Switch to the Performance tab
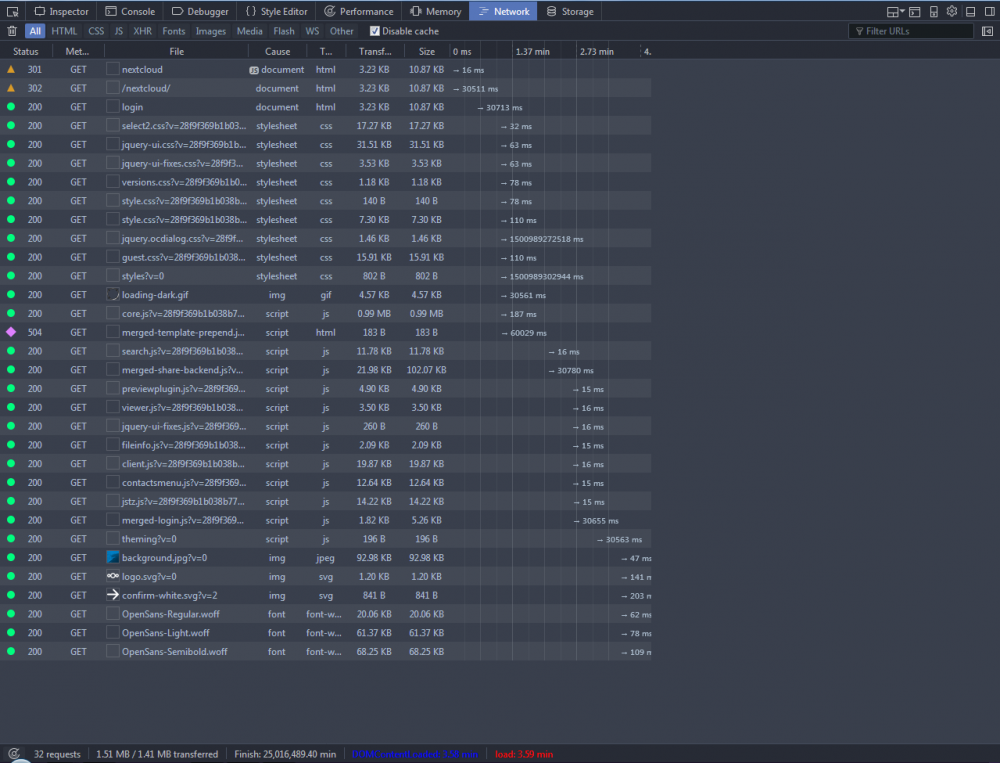Screen dimensions: 1000x763 point(358,11)
